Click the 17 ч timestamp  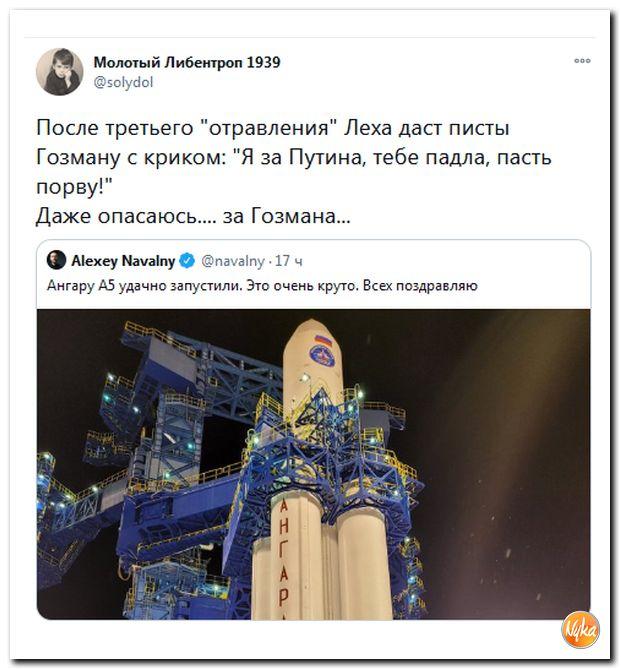click(x=288, y=261)
